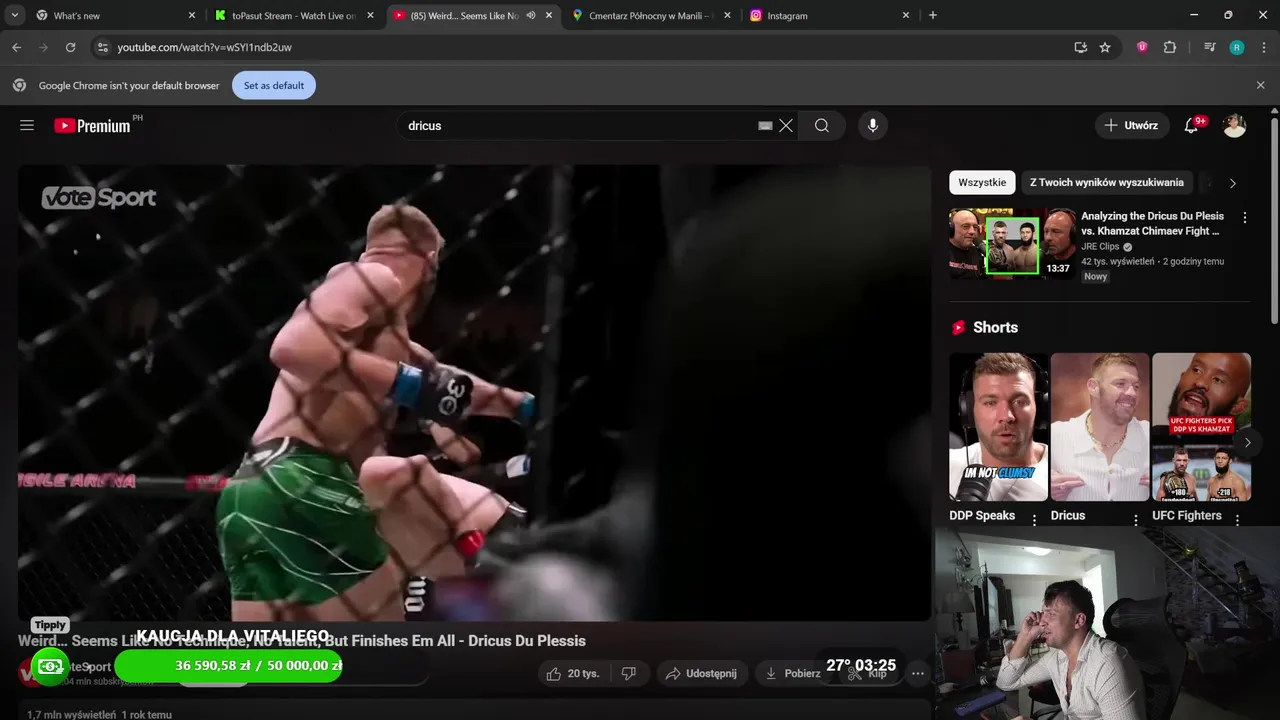
Task: Open Chrome profile R avatar
Action: pyautogui.click(x=1237, y=47)
